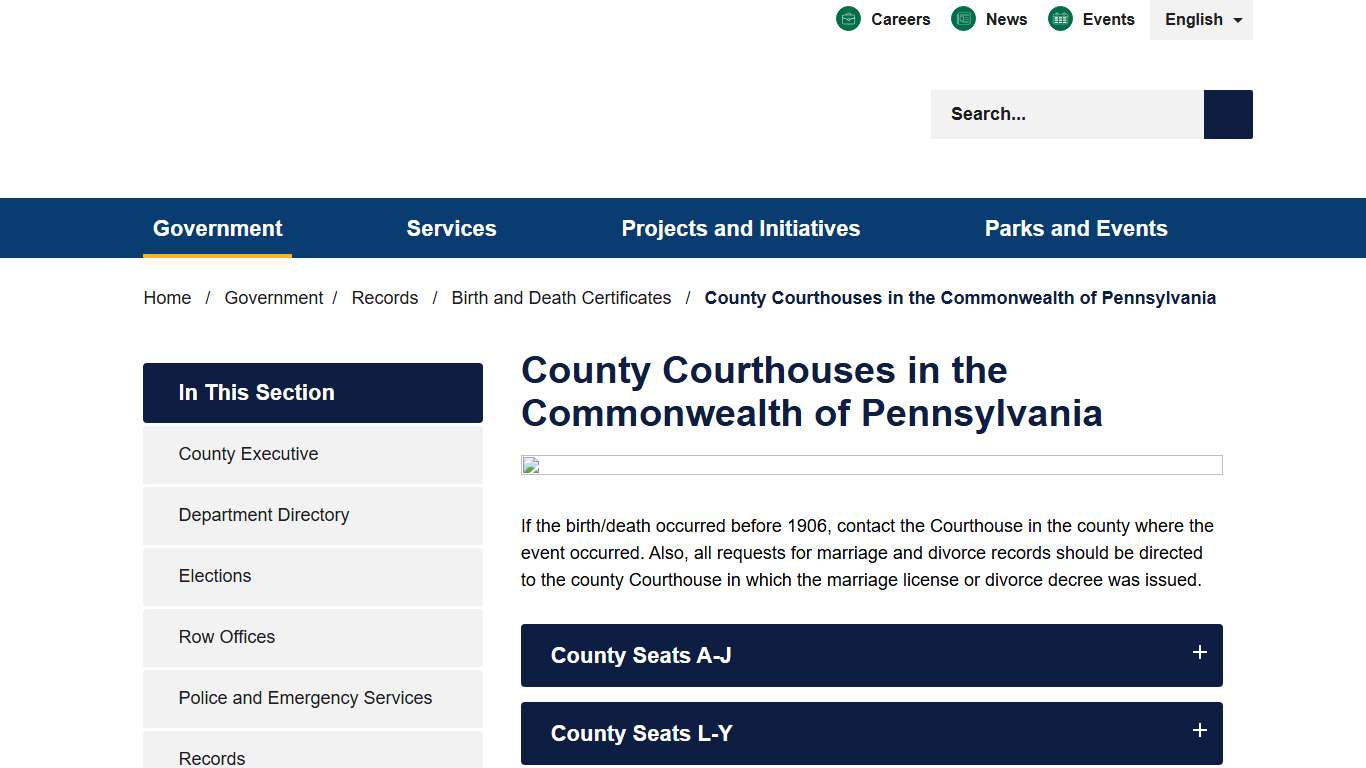
Task: Open Records from the breadcrumb trail
Action: [385, 297]
